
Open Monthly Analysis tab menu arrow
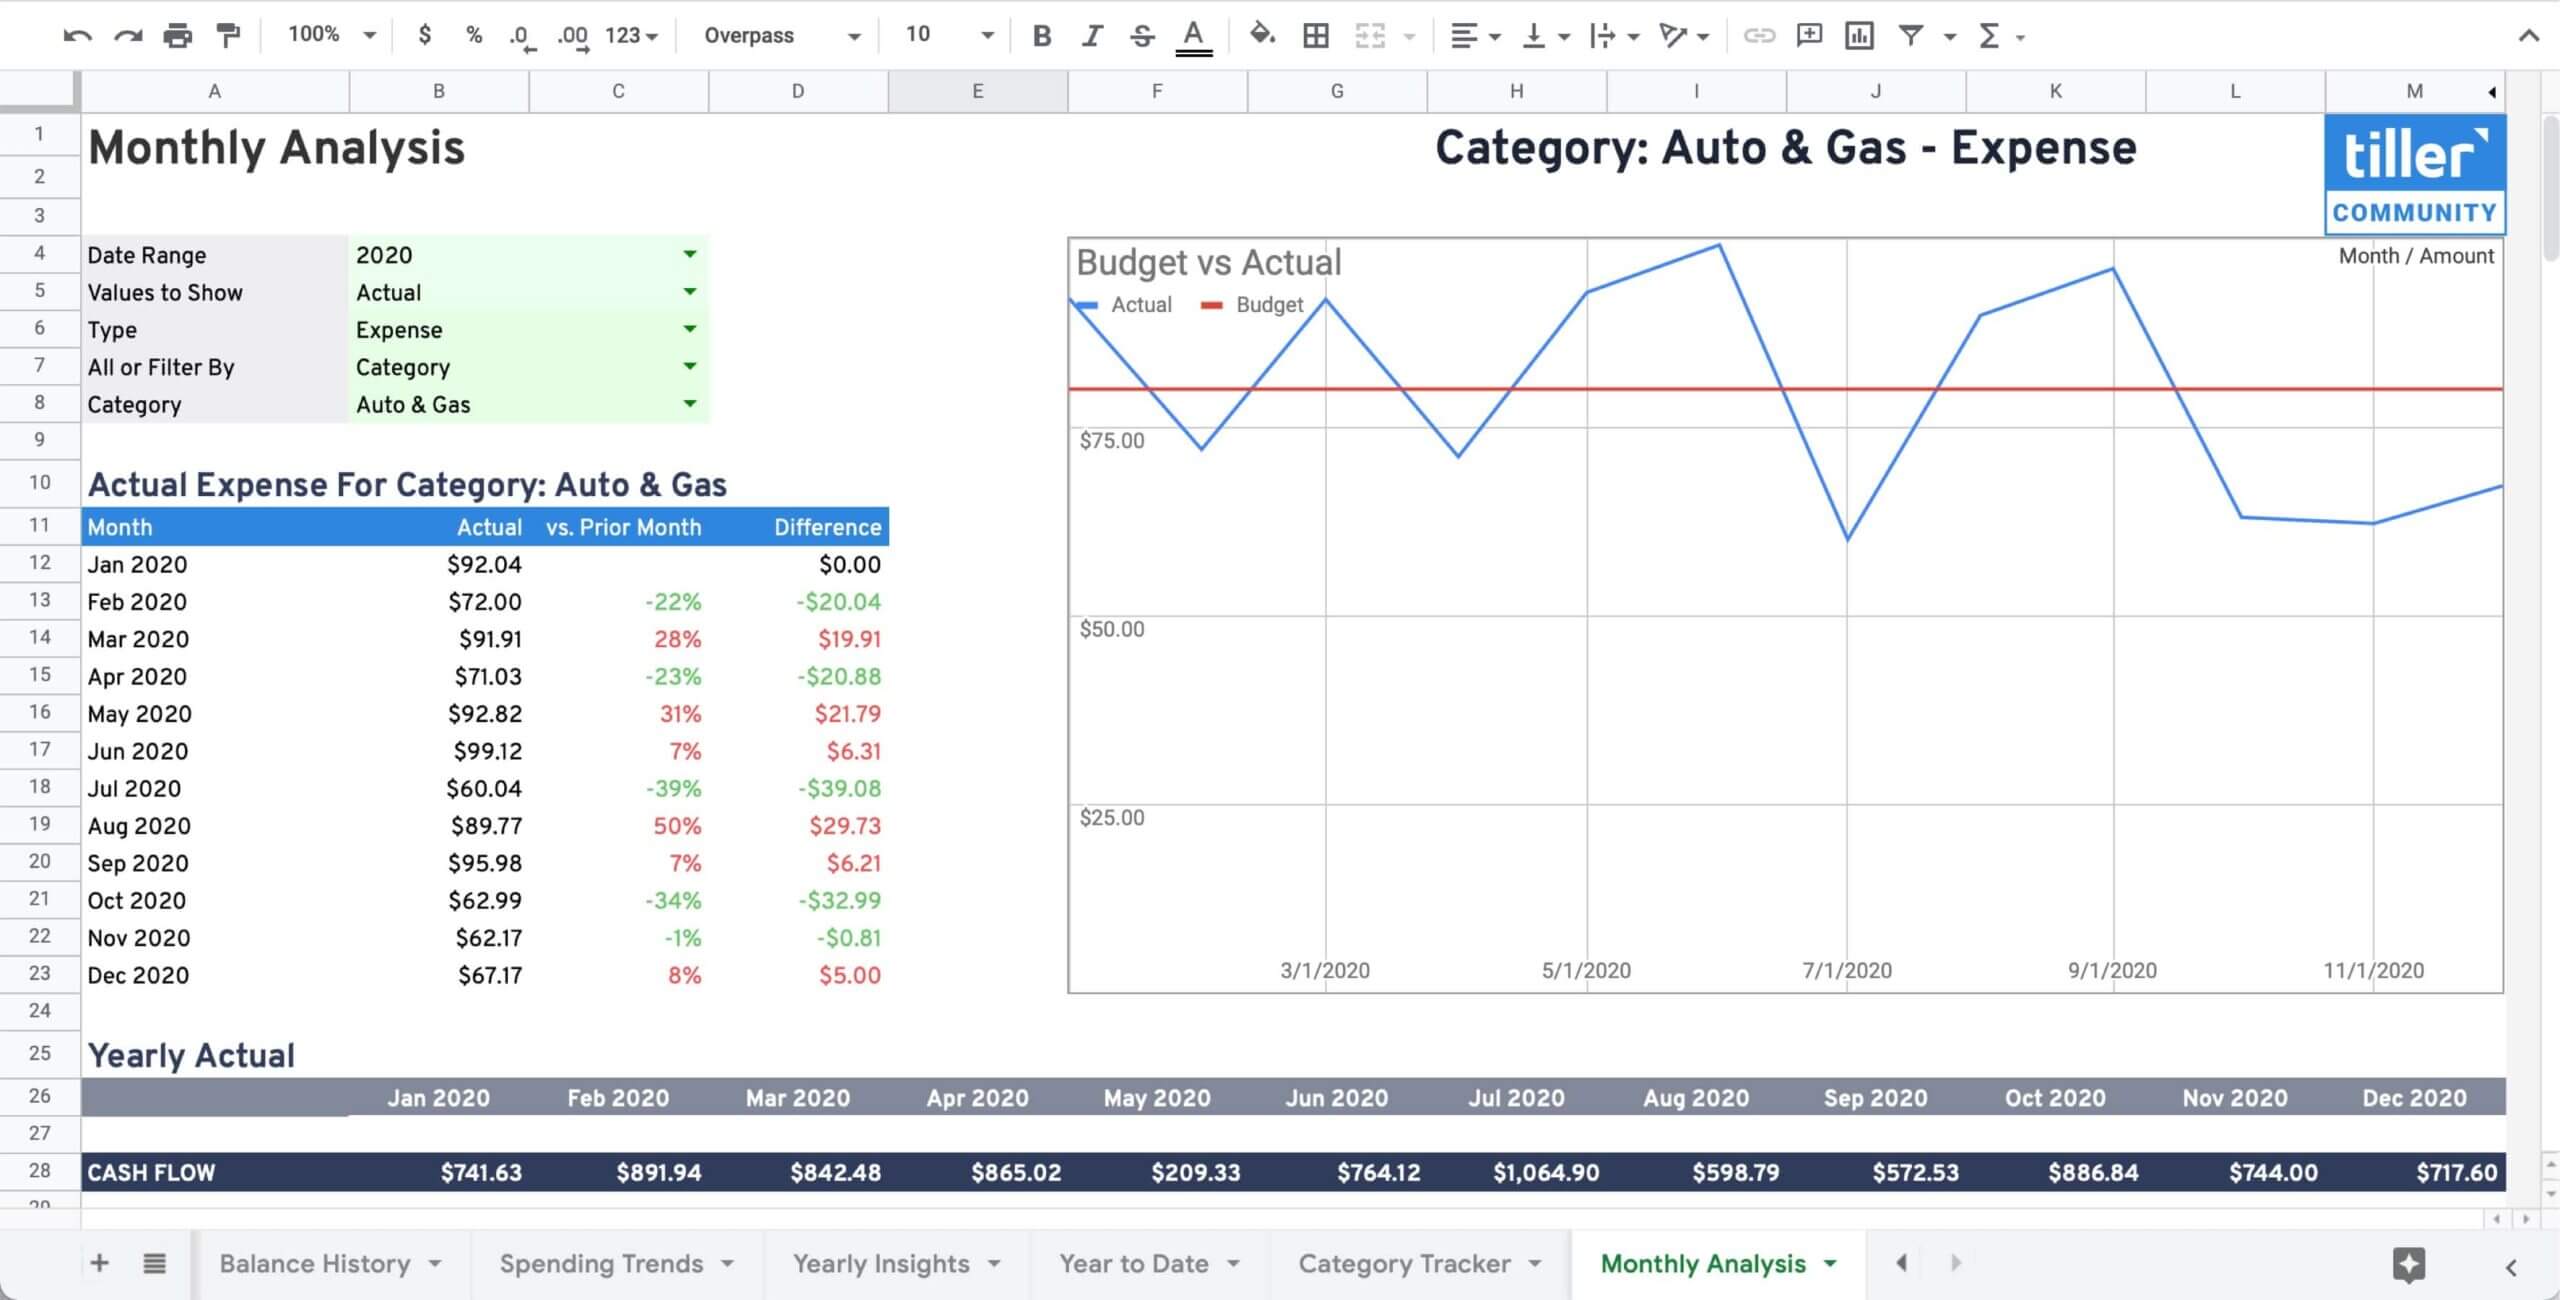[x=1830, y=1264]
